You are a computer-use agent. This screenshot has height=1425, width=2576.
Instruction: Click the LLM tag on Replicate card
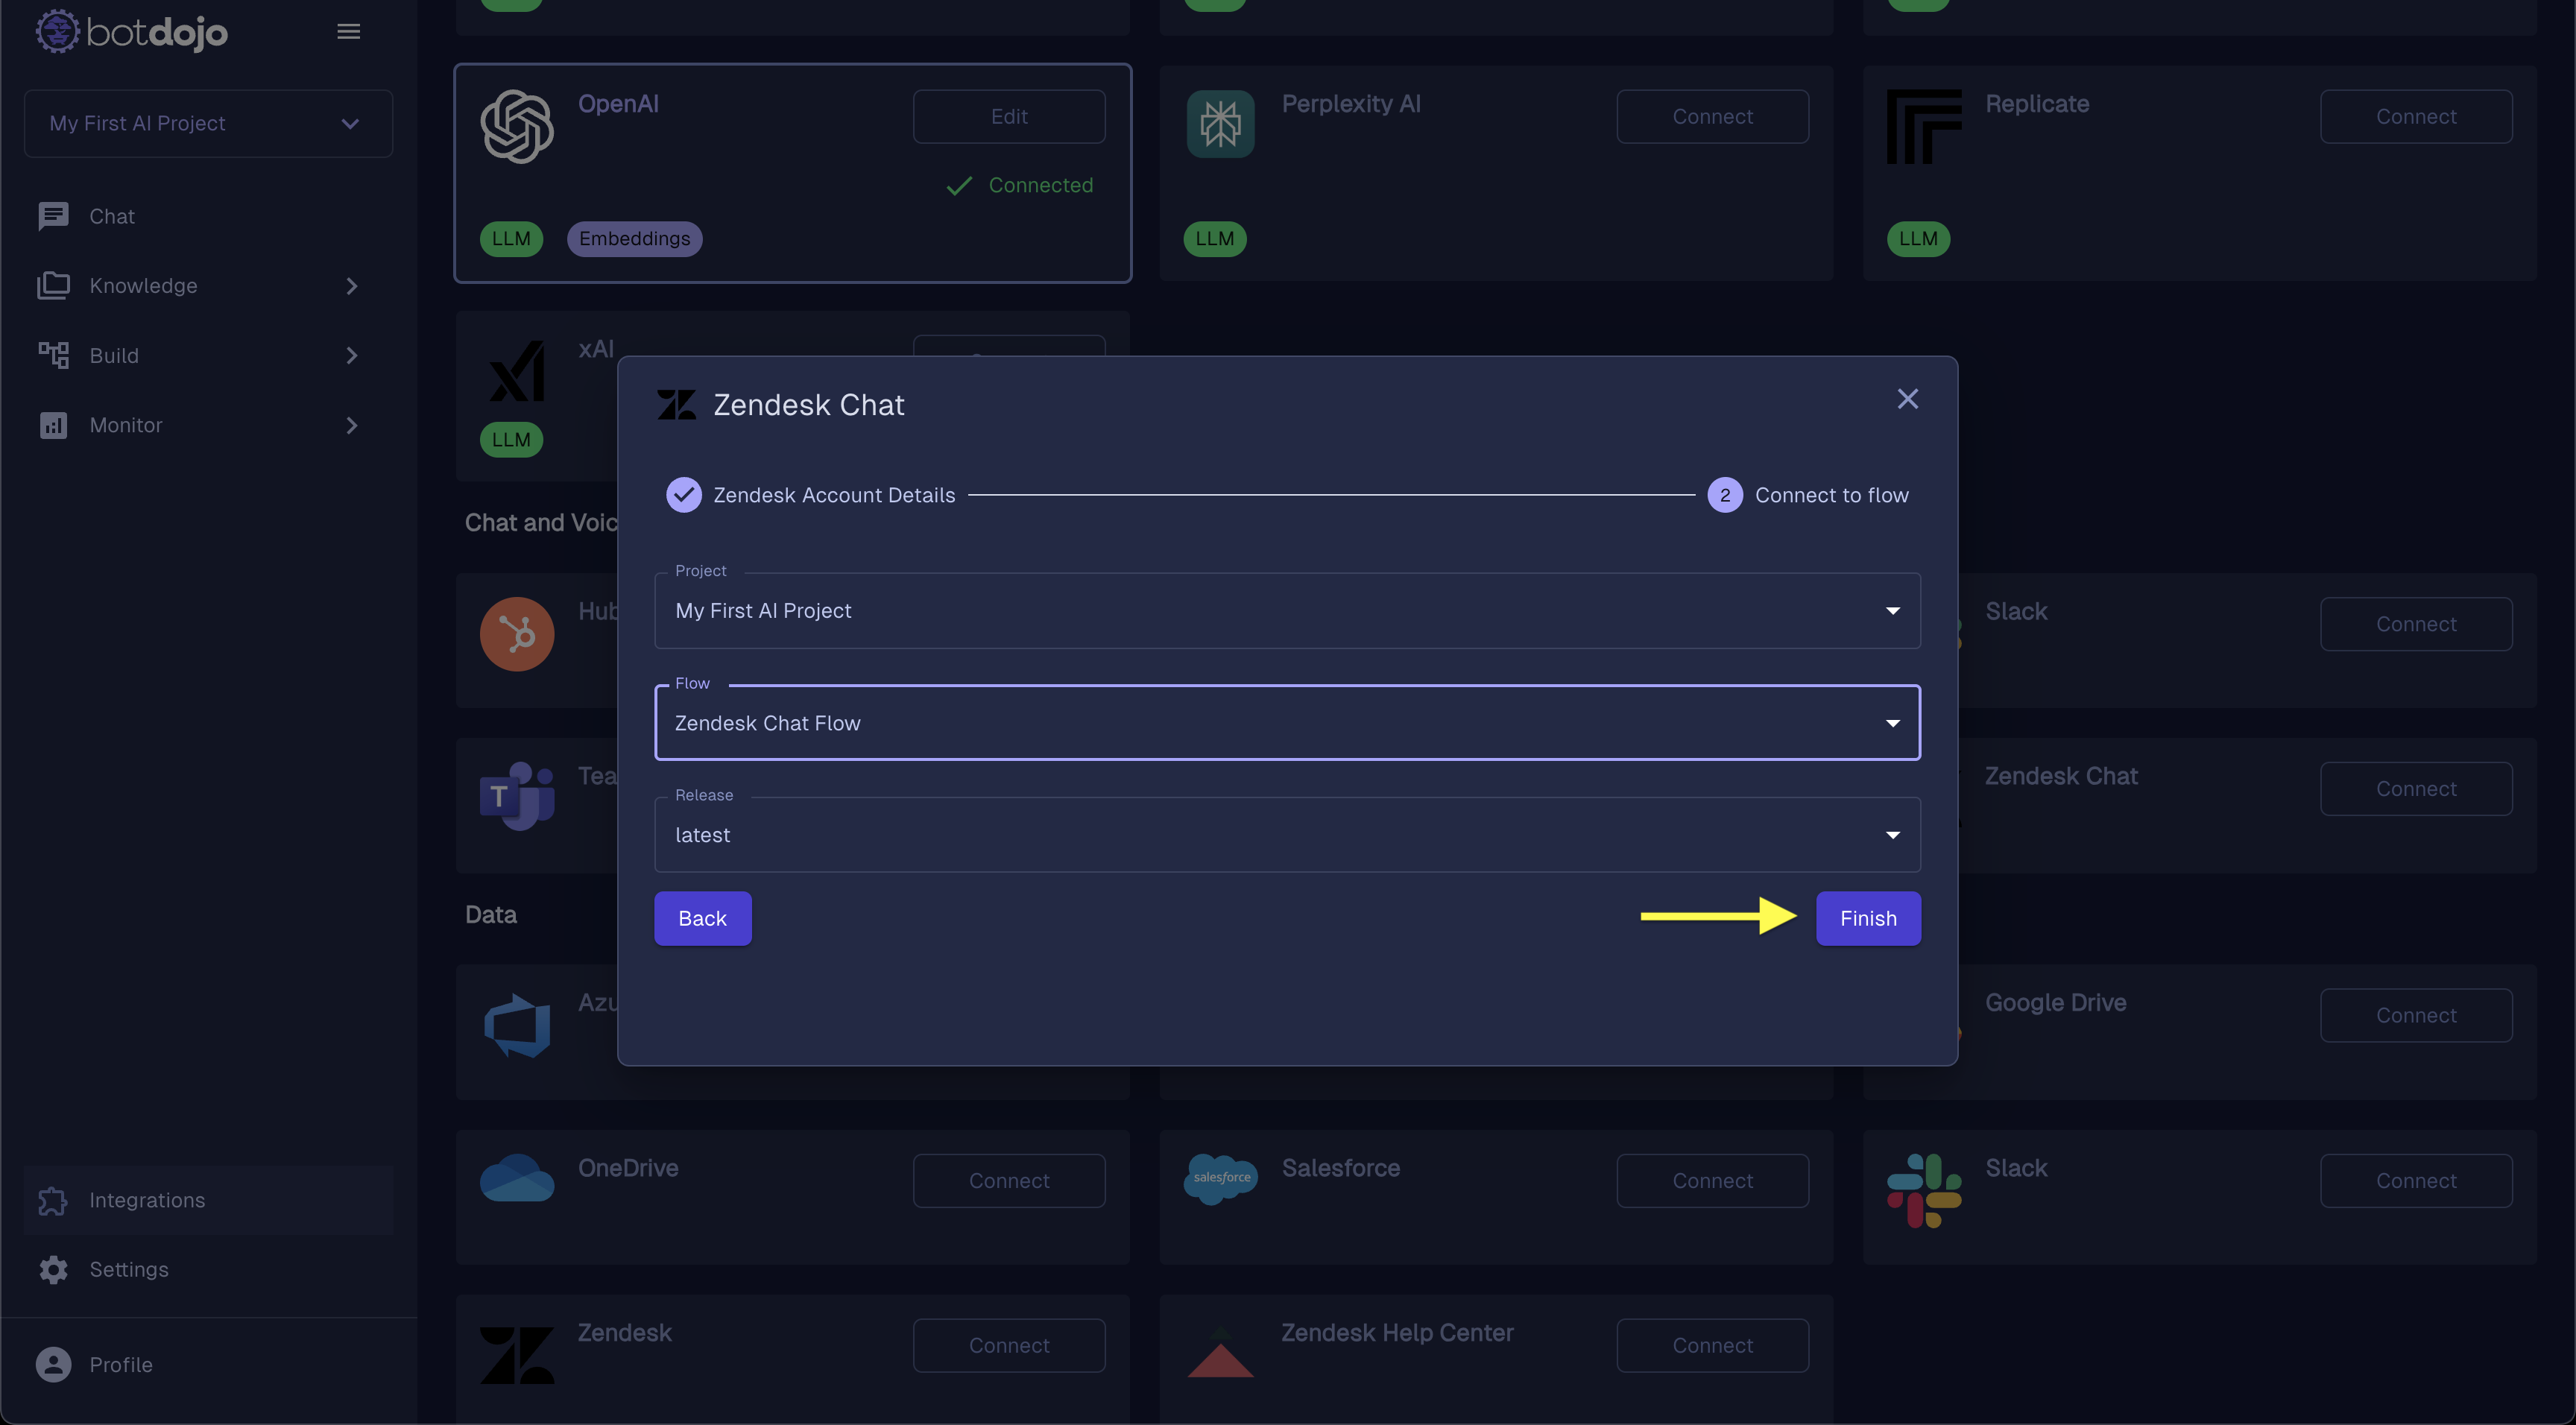(1917, 238)
